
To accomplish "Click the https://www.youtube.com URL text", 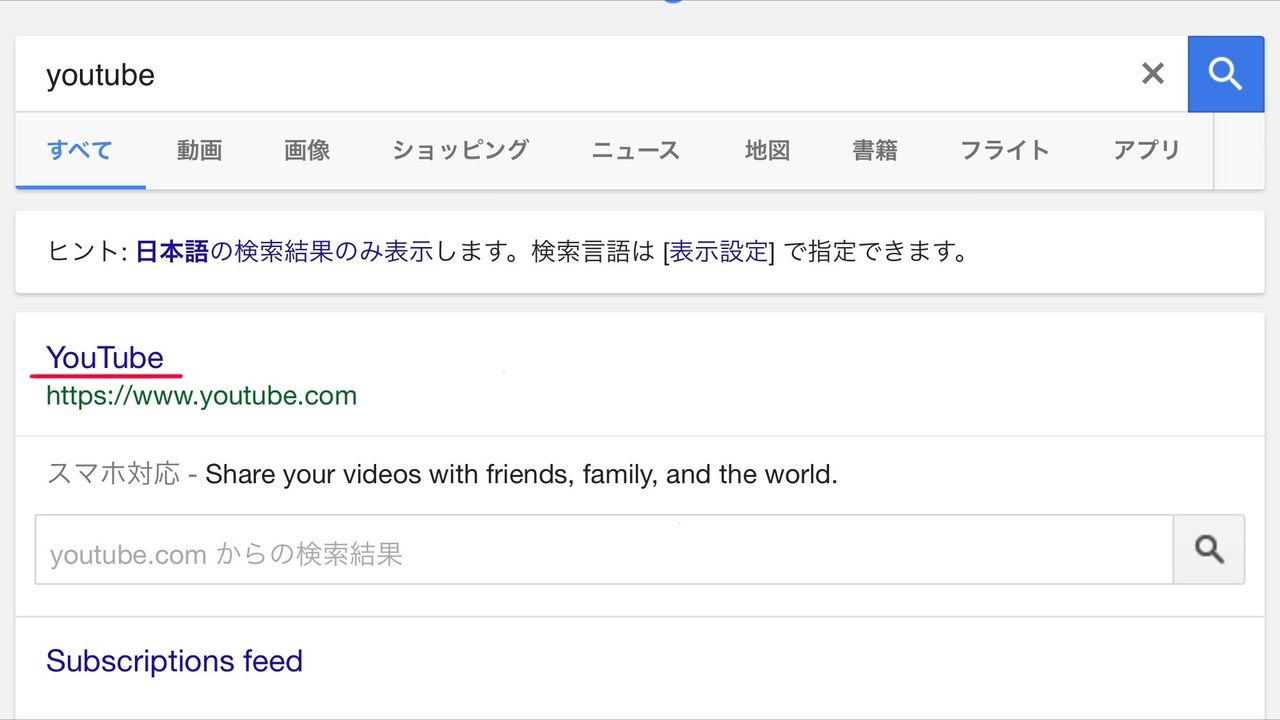I will [201, 396].
